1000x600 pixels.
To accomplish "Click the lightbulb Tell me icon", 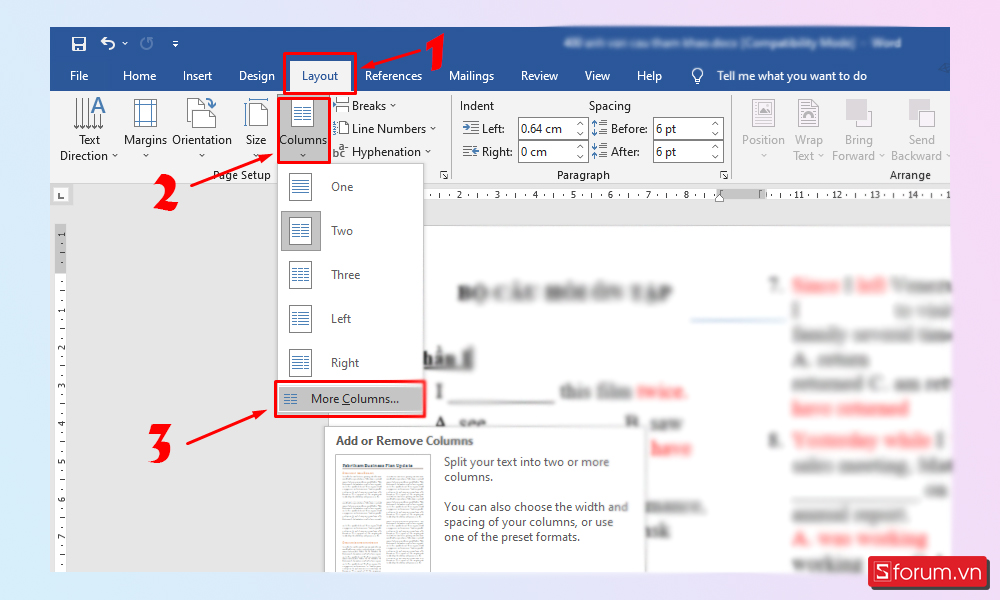I will 697,76.
